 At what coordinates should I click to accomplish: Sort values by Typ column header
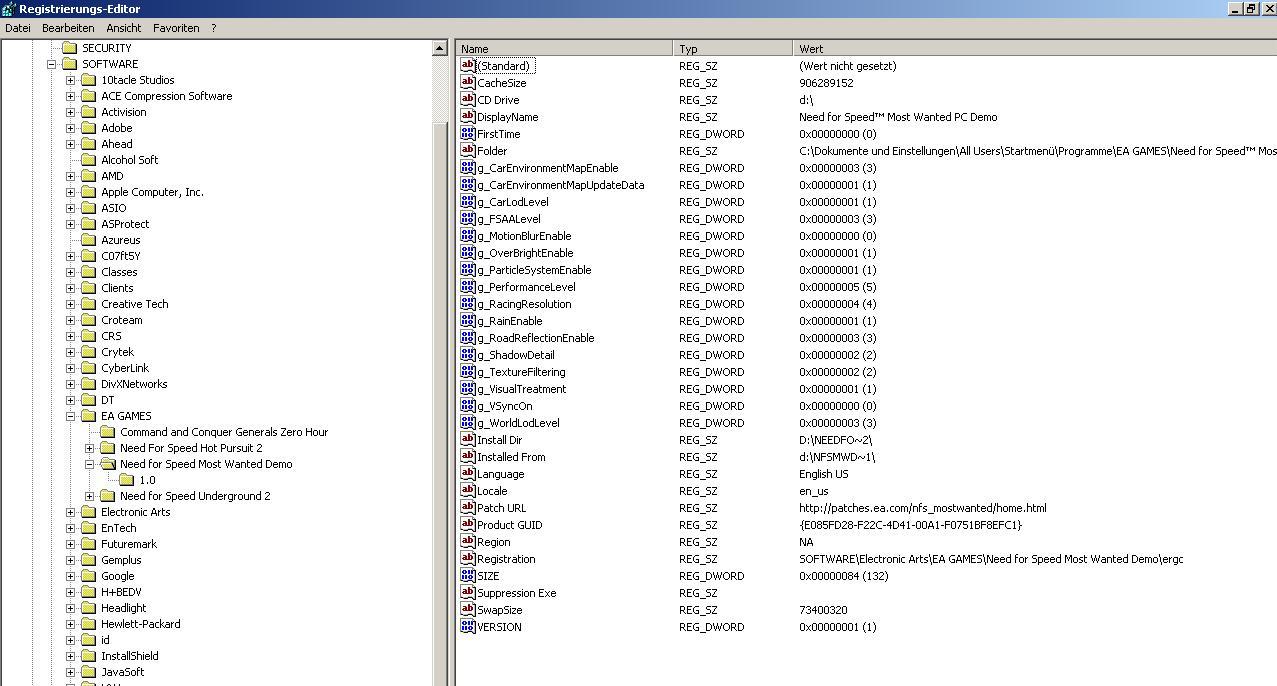pyautogui.click(x=734, y=48)
